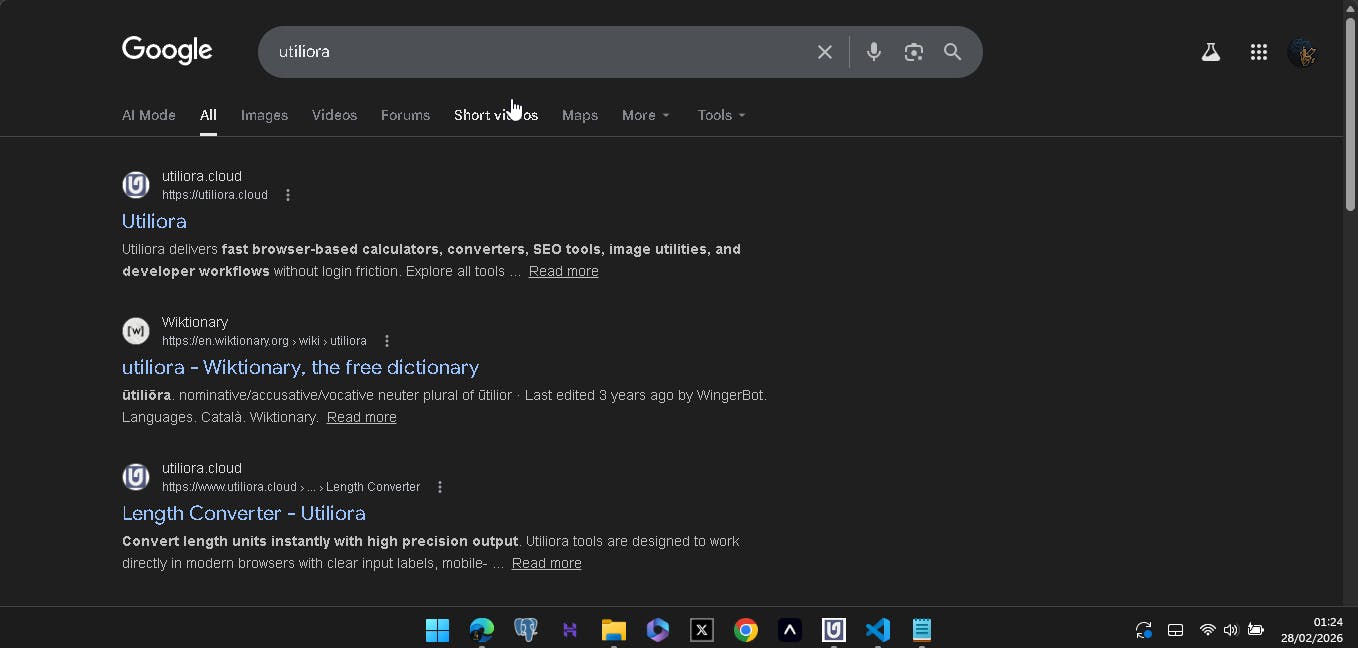1358x648 pixels.
Task: Click the https://utiliora.cloud URL text
Action: [215, 195]
